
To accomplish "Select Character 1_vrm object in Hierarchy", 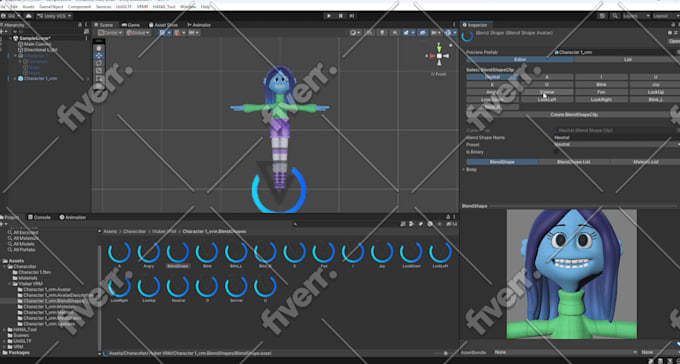I will point(40,79).
